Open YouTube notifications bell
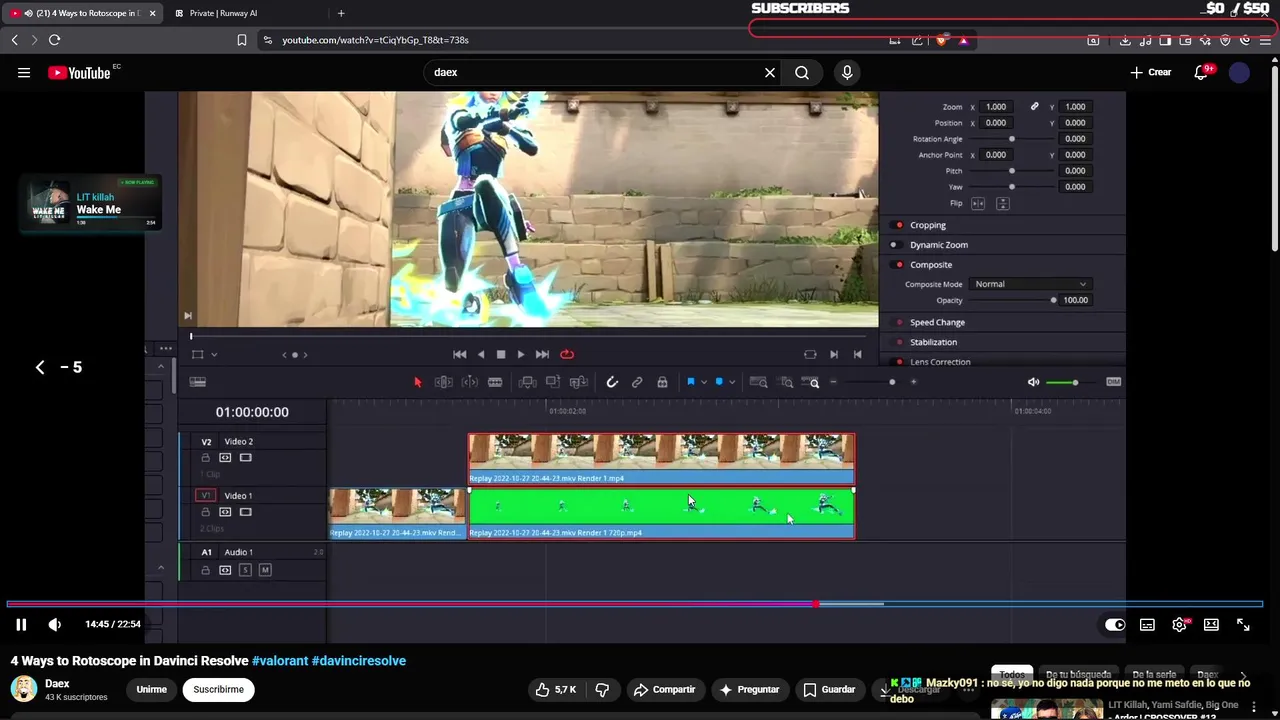This screenshot has height=720, width=1280. pos(1202,72)
